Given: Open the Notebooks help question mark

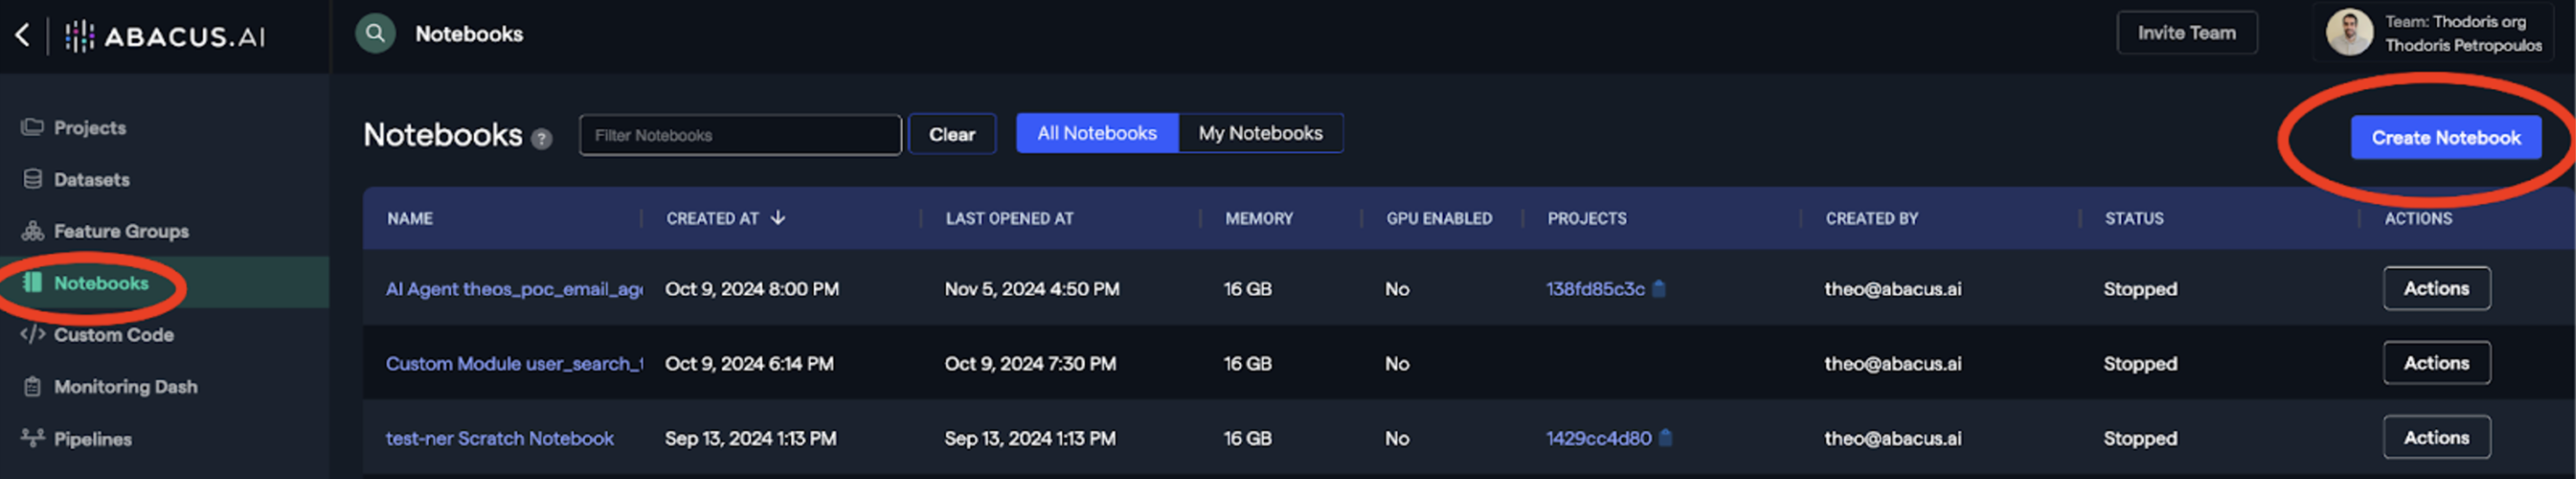Looking at the screenshot, I should (x=541, y=139).
